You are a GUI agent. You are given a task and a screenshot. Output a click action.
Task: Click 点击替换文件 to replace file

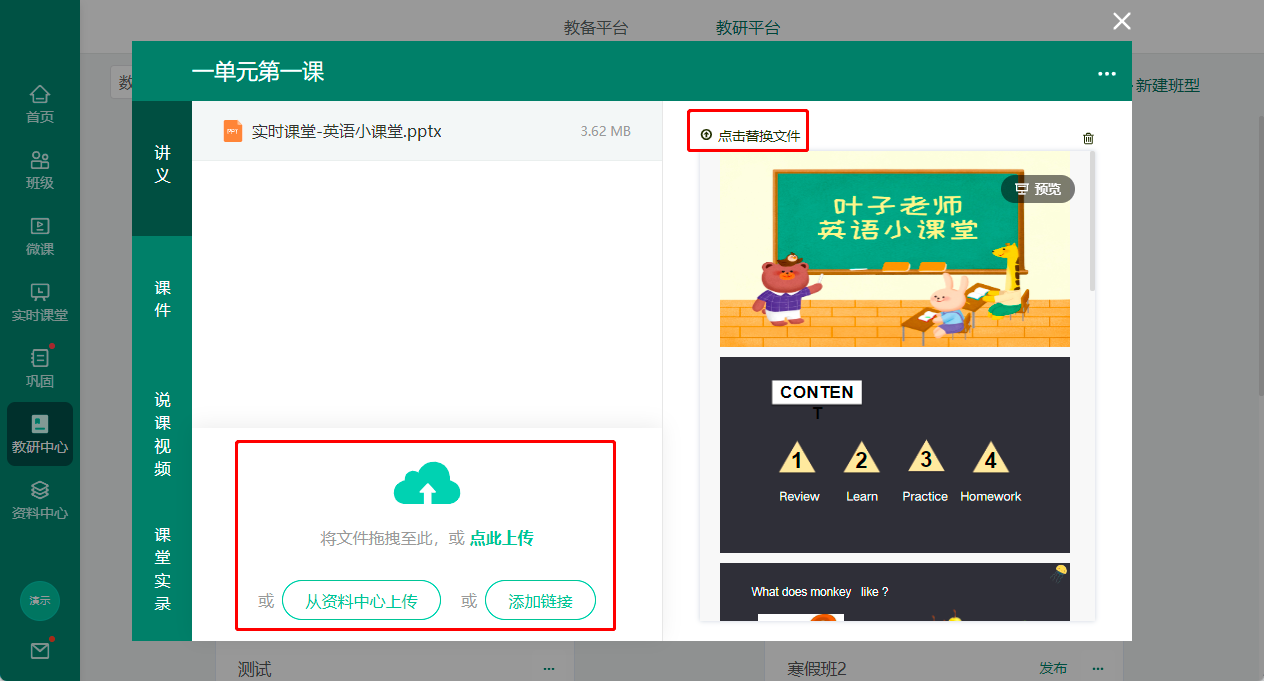[x=750, y=135]
